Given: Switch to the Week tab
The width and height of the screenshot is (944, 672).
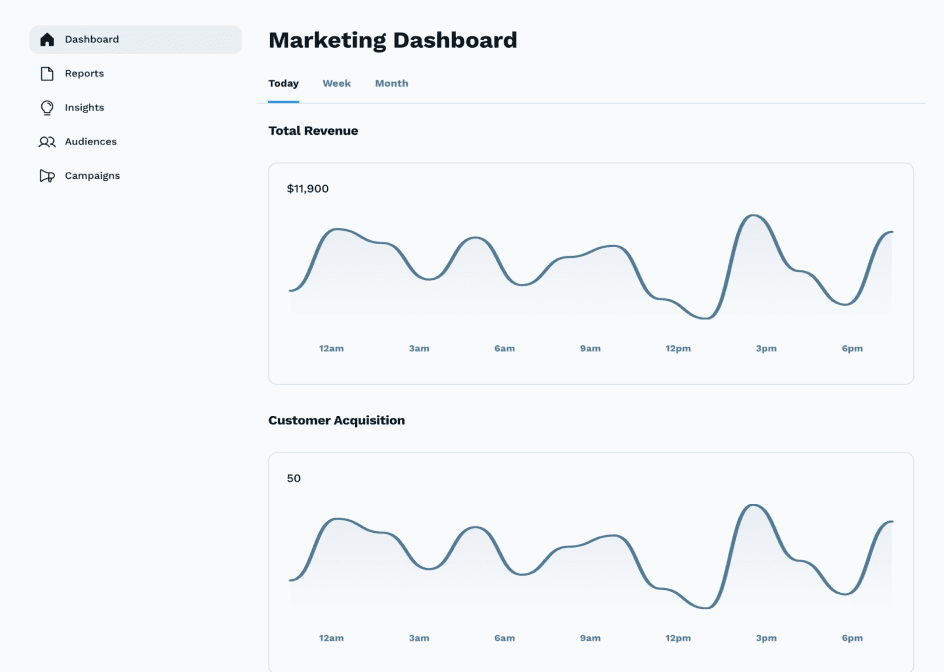Looking at the screenshot, I should click(336, 84).
